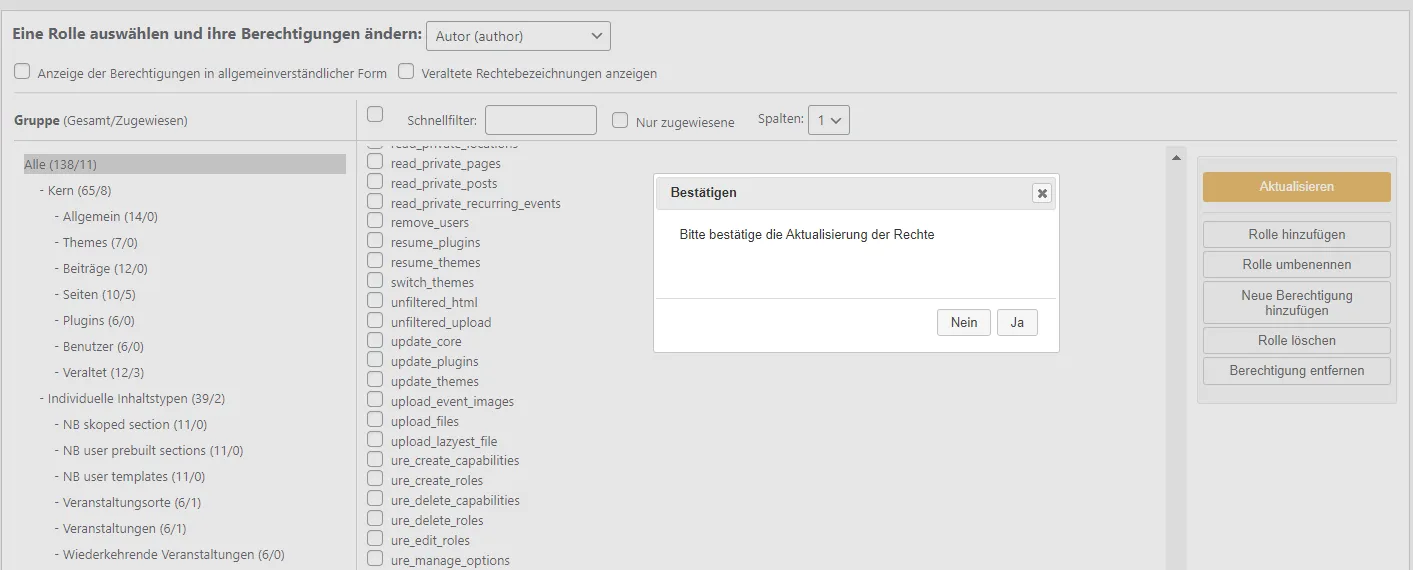Decline the update with the Nein button
This screenshot has width=1413, height=570.
pos(964,322)
